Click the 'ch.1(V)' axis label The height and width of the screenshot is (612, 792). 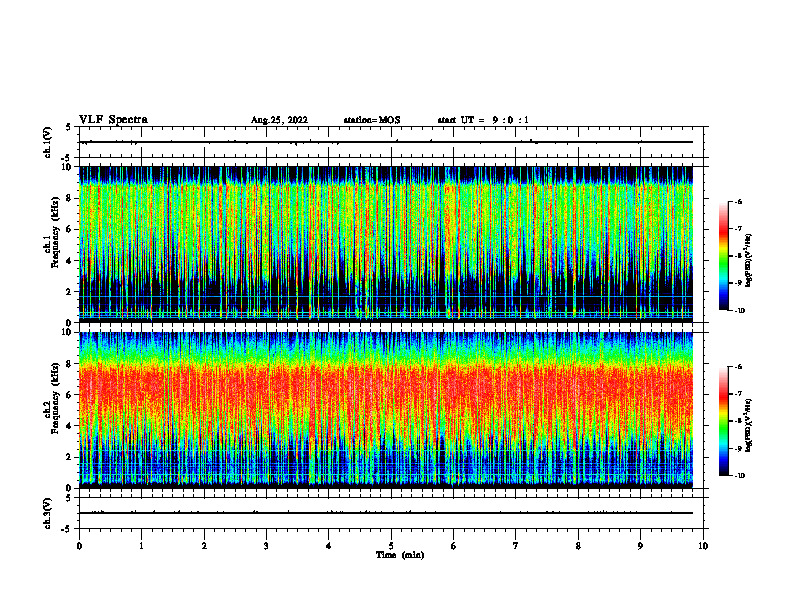[47, 142]
